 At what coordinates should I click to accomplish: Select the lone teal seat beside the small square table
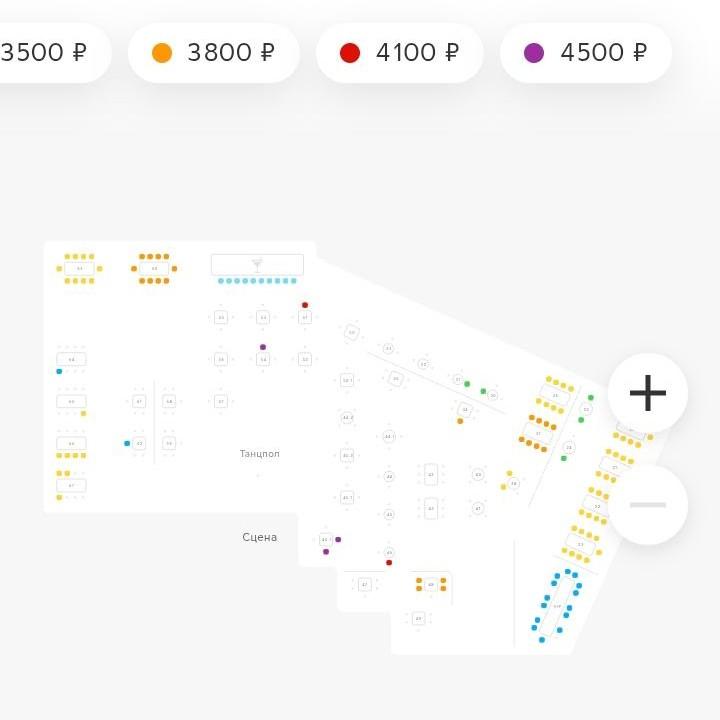coord(127,443)
